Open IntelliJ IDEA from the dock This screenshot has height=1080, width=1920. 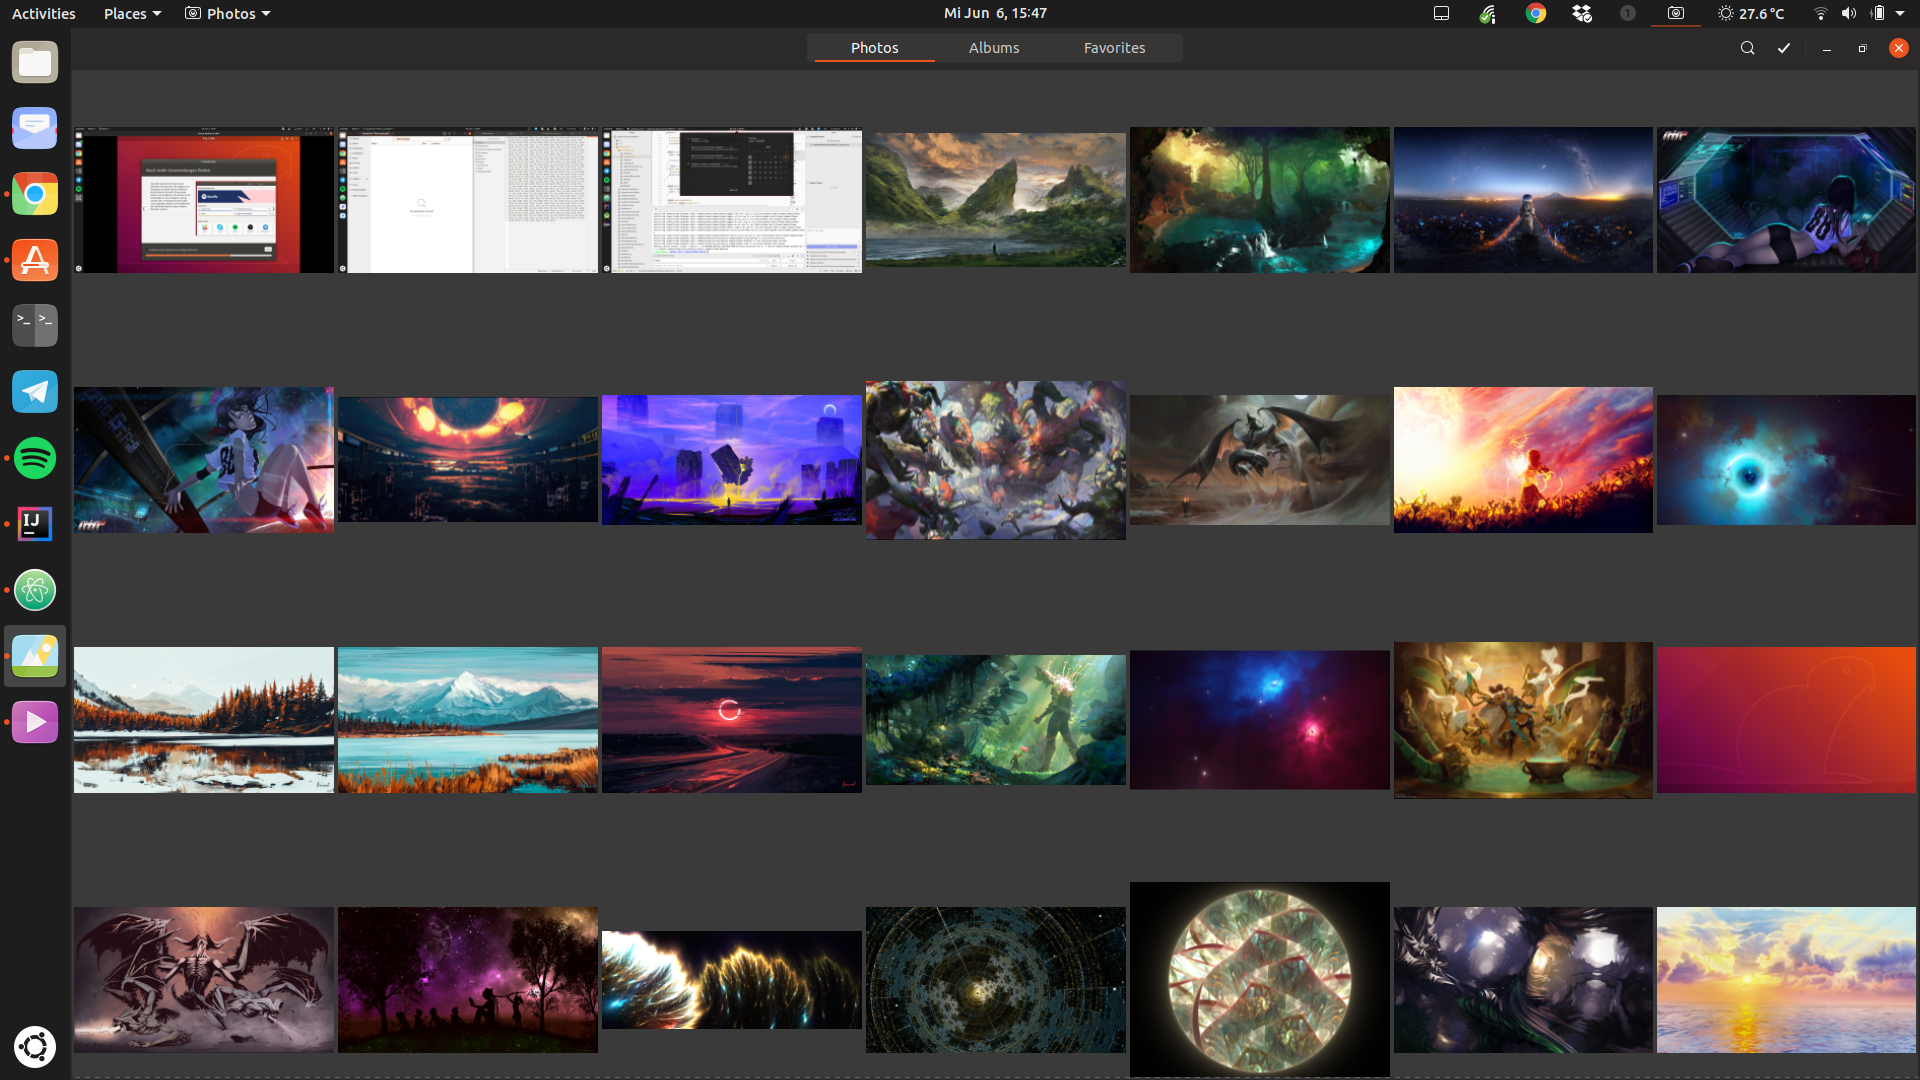pos(35,524)
